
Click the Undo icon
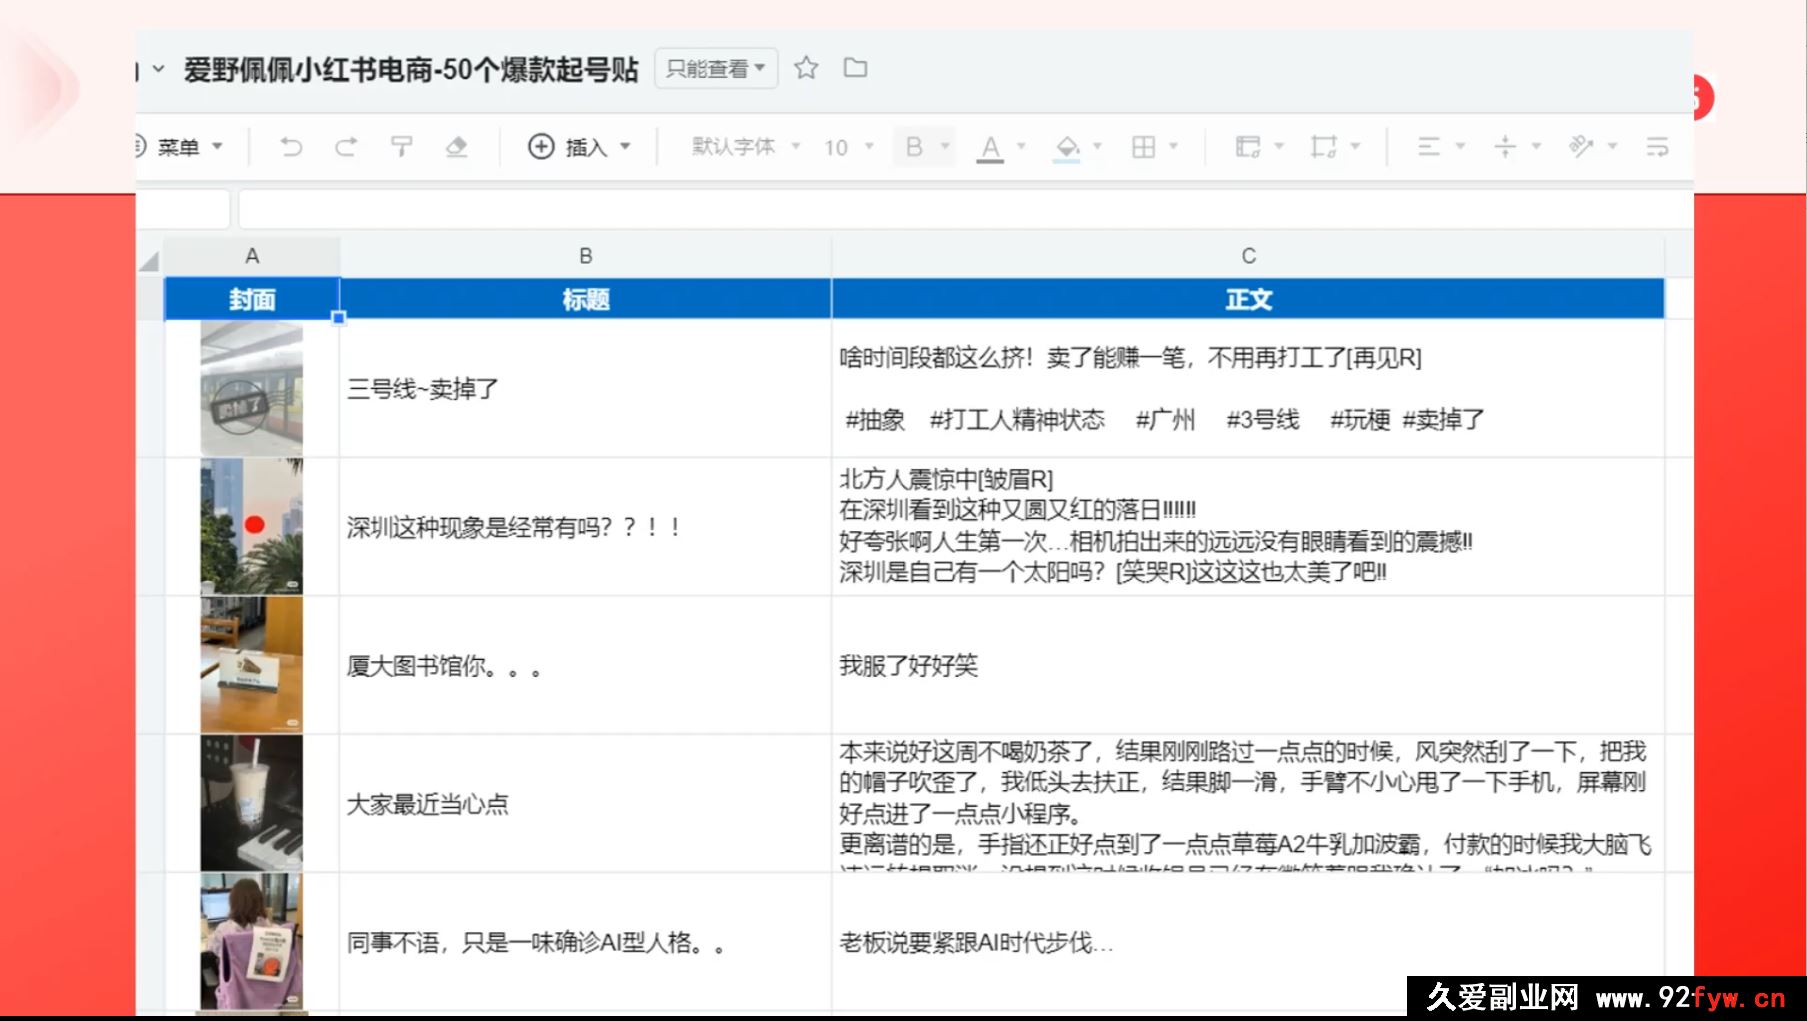click(291, 146)
